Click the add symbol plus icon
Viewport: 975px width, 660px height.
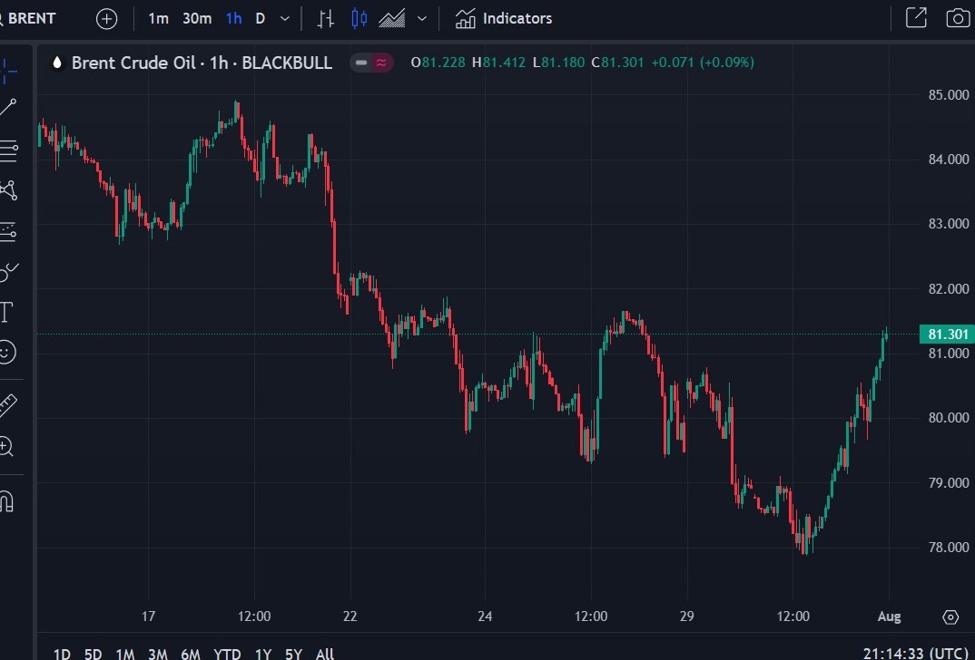(x=107, y=19)
